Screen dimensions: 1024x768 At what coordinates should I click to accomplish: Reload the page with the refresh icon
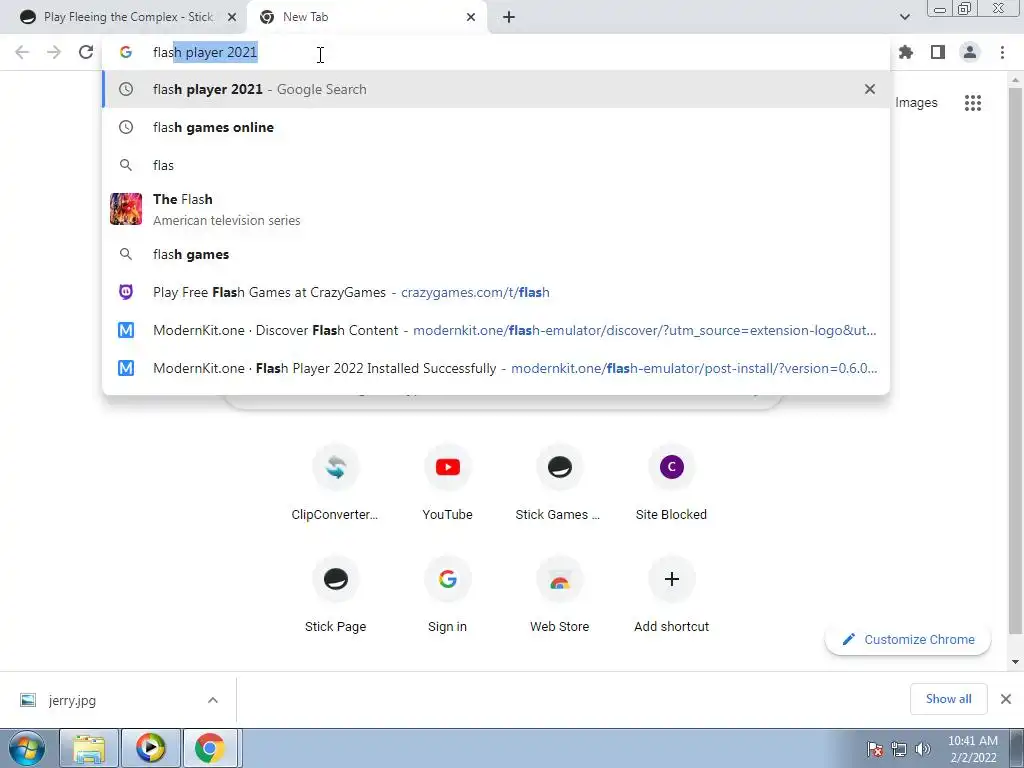pyautogui.click(x=86, y=52)
